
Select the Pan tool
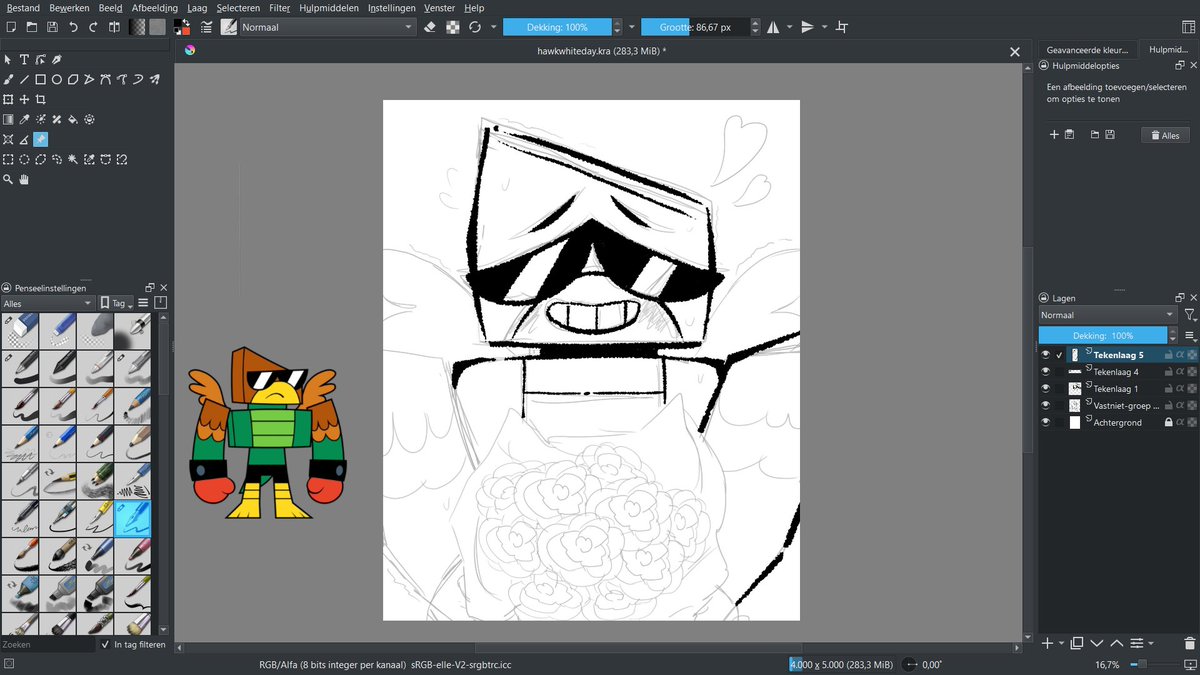[x=24, y=177]
